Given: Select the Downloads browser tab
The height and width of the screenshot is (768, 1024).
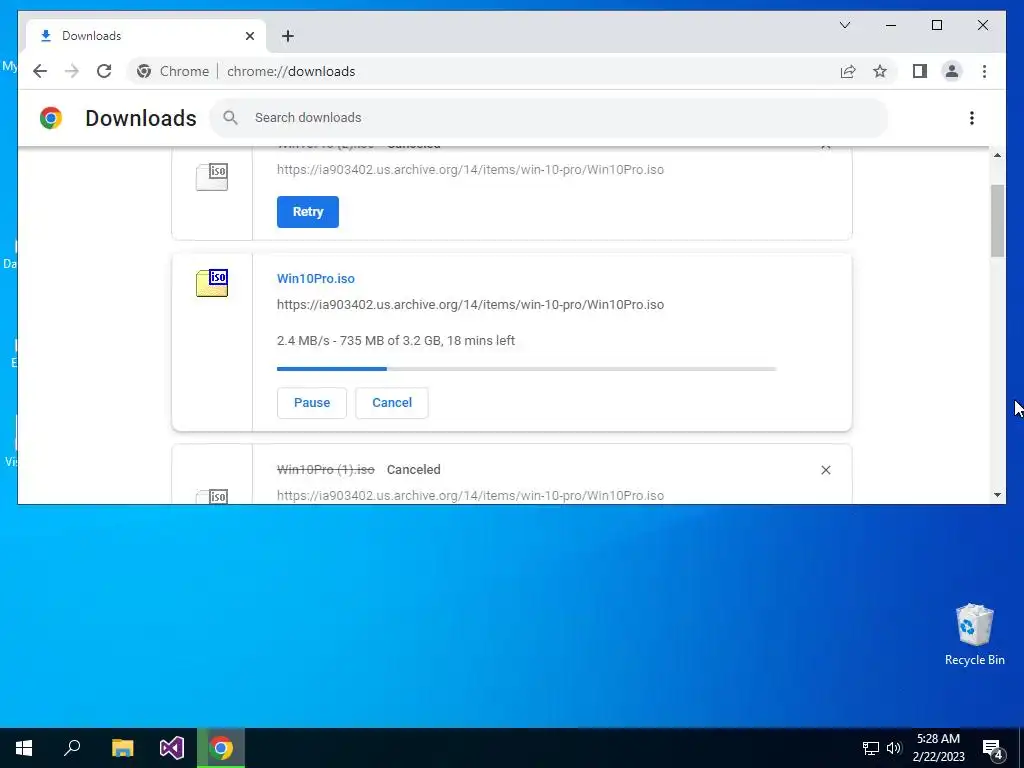Looking at the screenshot, I should 146,36.
